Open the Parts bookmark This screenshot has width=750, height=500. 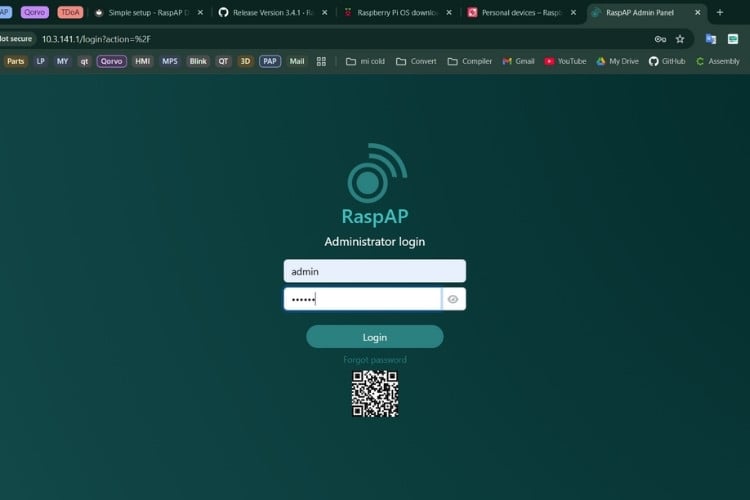point(15,61)
